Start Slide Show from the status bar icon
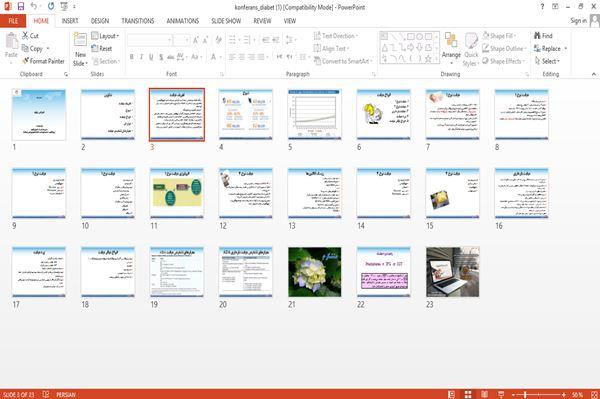This screenshot has width=600, height=399. (x=501, y=394)
